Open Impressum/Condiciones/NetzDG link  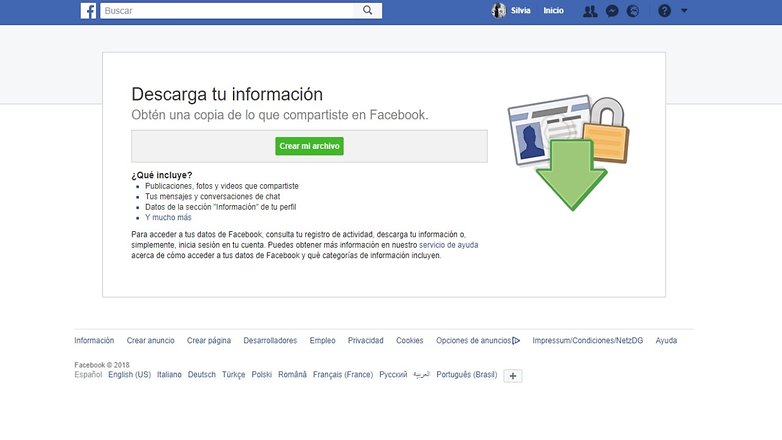coord(587,340)
